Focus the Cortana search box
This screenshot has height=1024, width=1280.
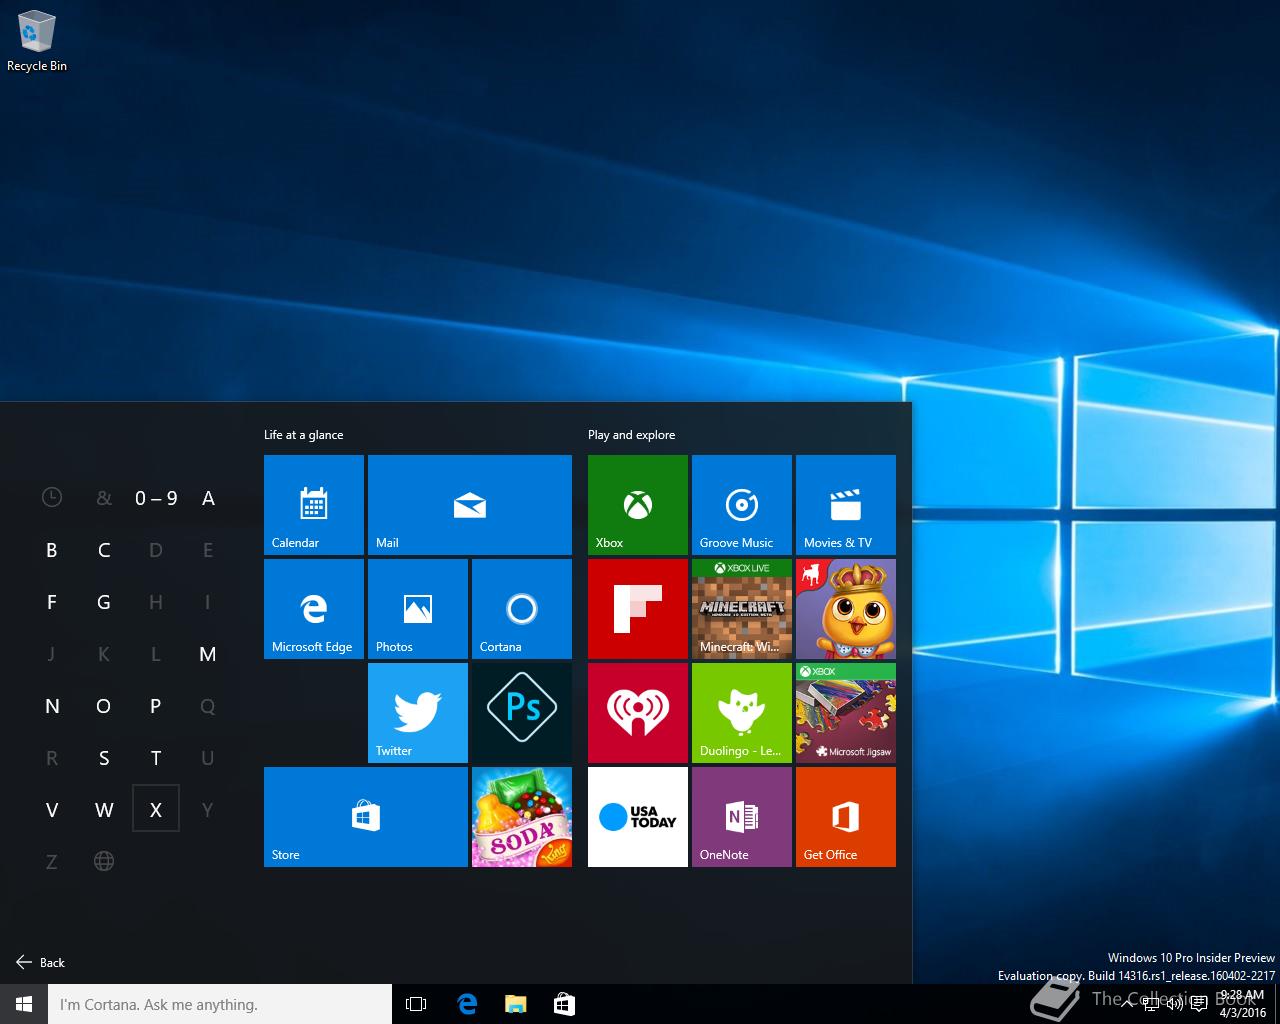220,1004
